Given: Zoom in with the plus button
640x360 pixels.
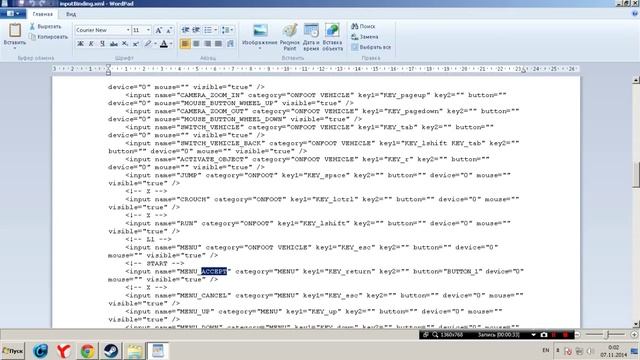Looking at the screenshot, I should (x=634, y=335).
